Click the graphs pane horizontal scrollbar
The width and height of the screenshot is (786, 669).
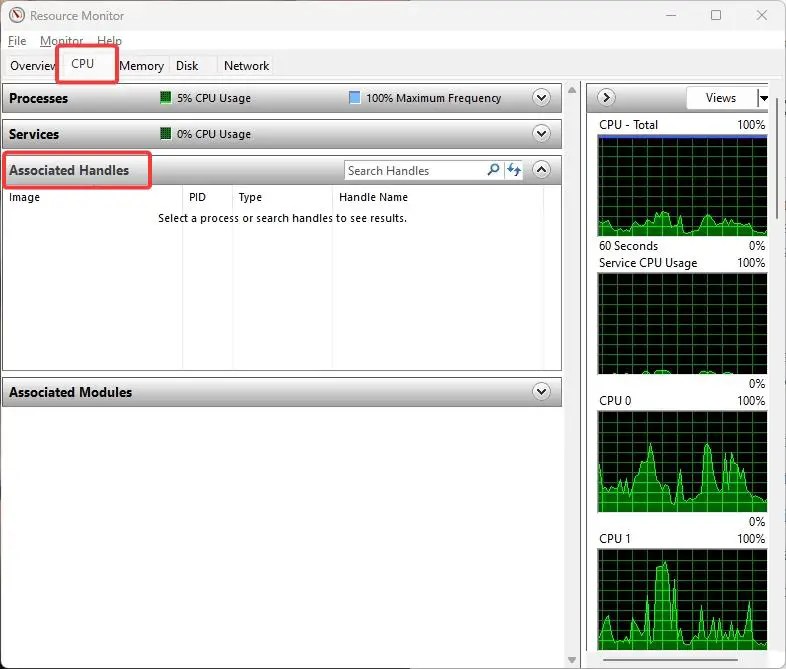click(671, 660)
